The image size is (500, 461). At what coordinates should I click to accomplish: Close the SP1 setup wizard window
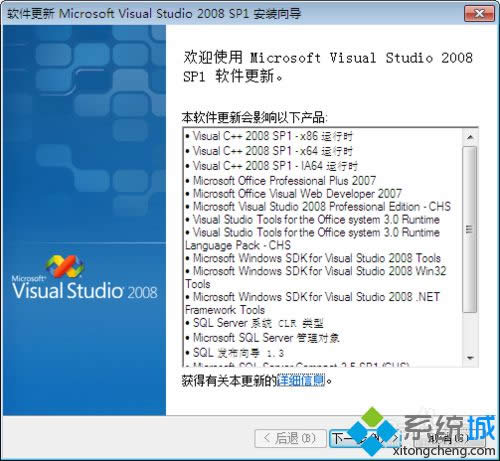pos(479,13)
